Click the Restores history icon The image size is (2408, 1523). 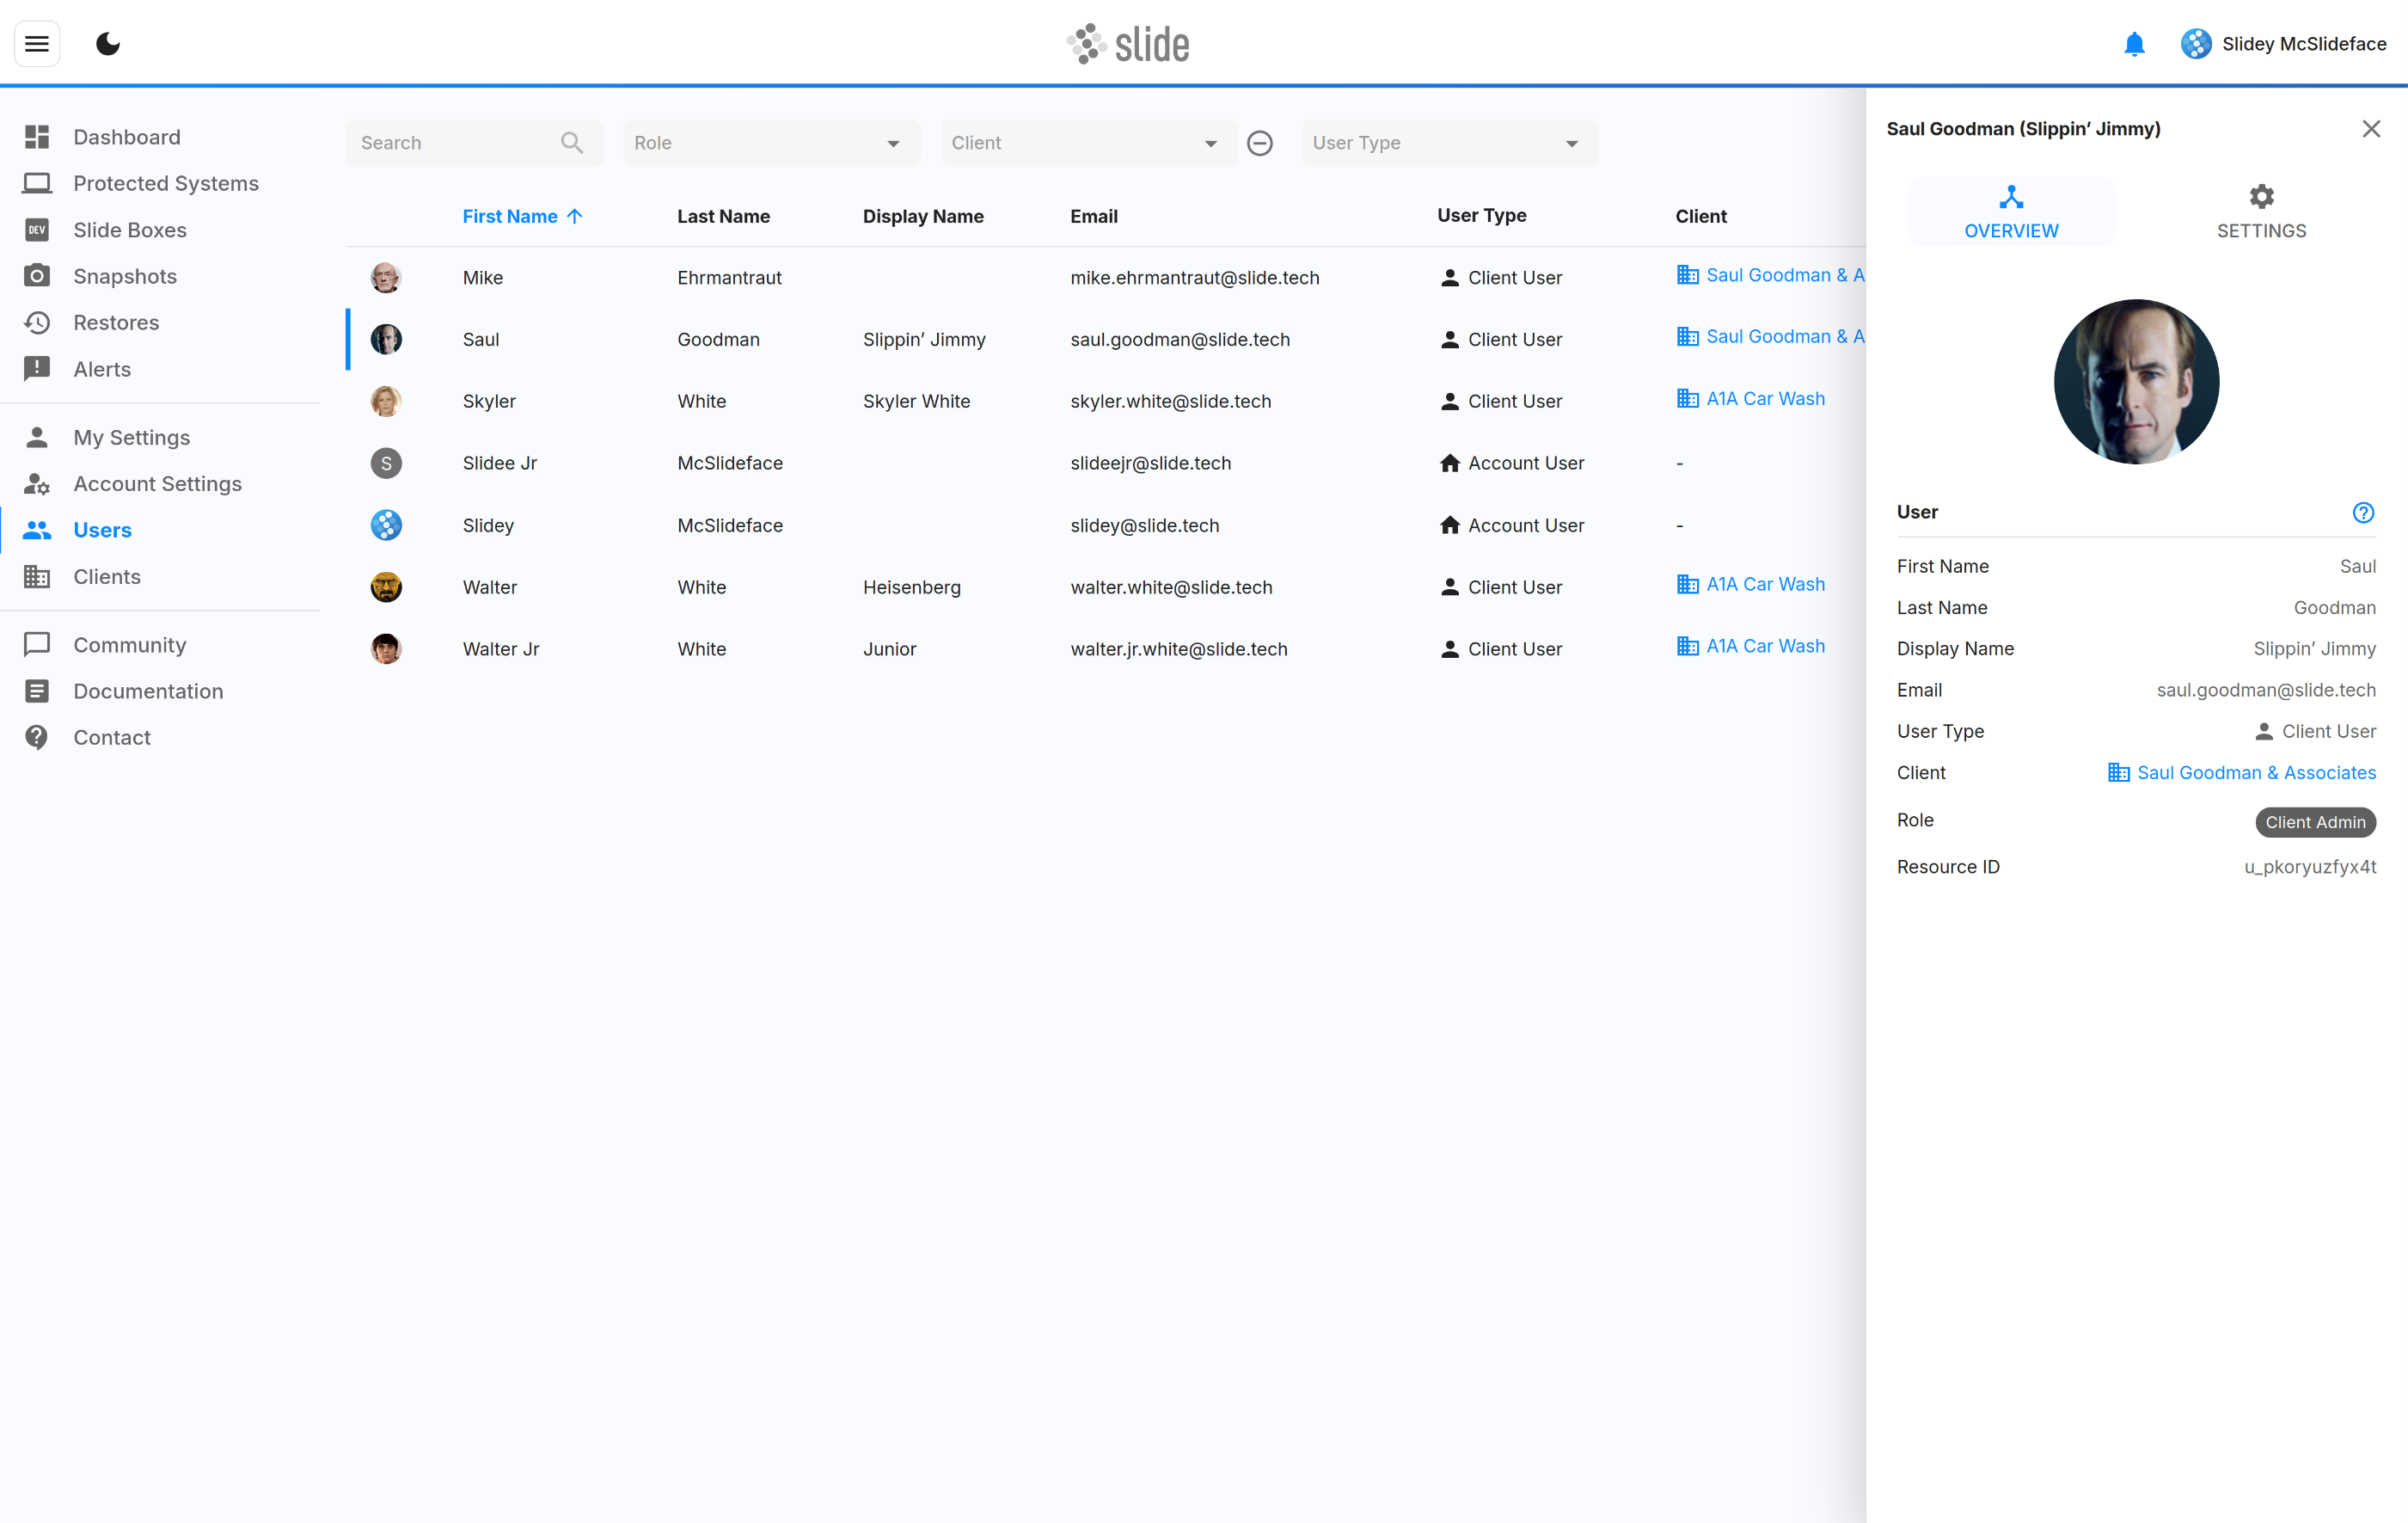point(37,322)
